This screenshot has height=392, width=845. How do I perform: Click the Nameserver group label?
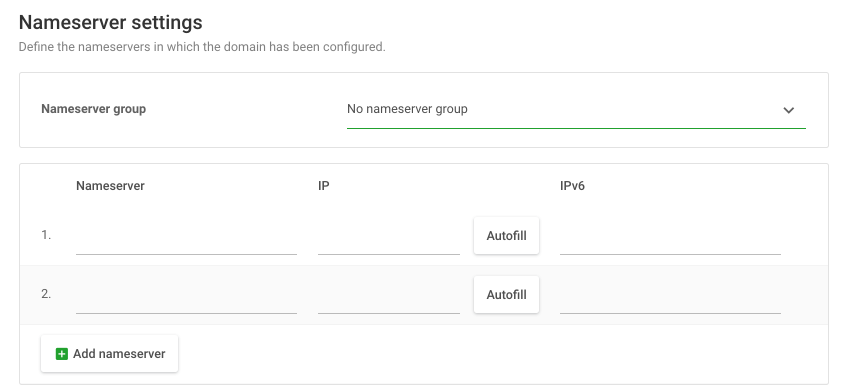click(94, 109)
